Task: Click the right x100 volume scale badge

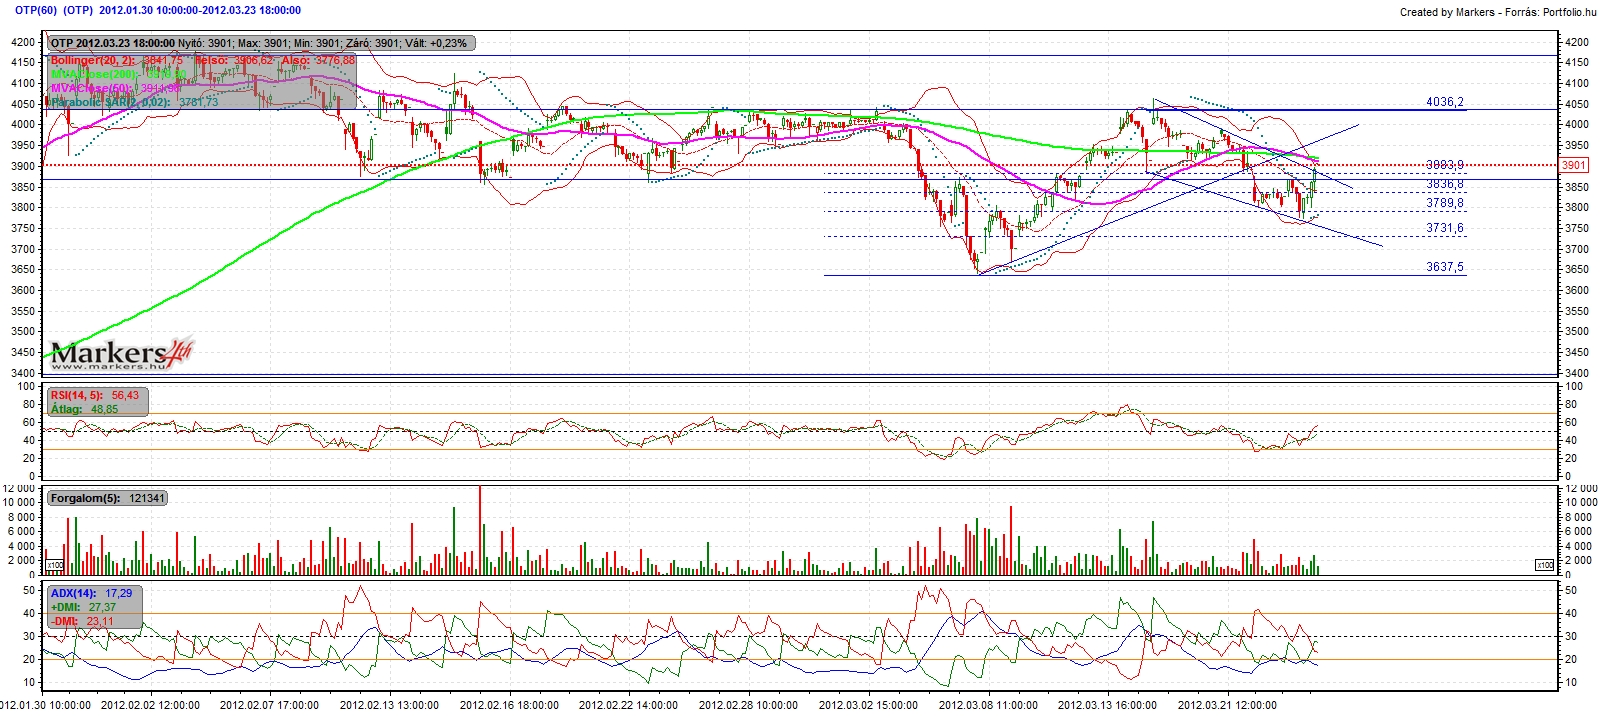Action: tap(1545, 566)
